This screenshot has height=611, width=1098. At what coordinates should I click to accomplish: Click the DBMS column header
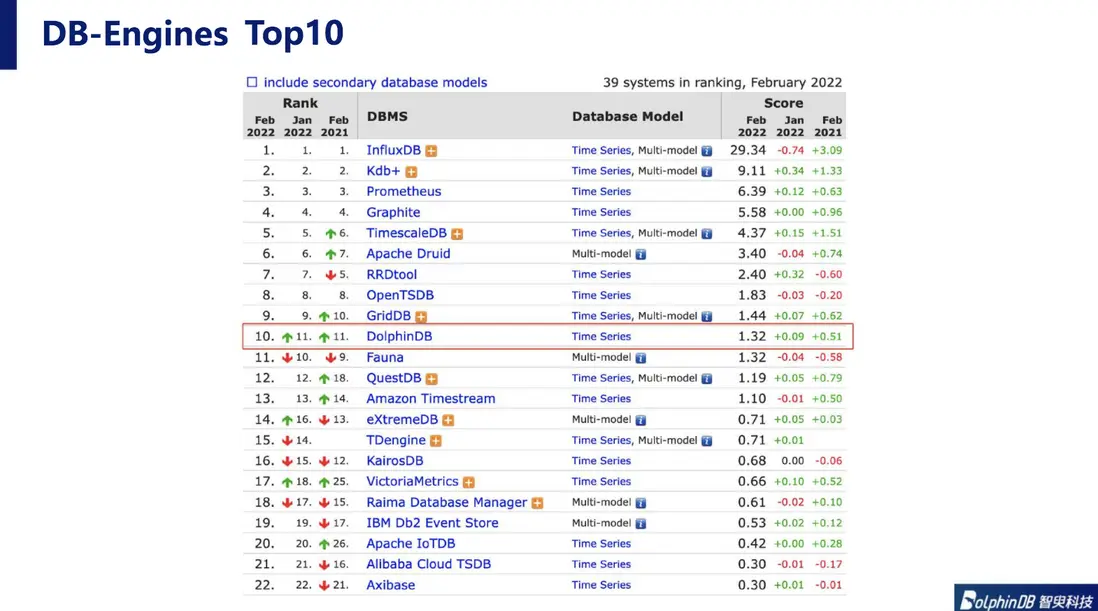tap(387, 117)
